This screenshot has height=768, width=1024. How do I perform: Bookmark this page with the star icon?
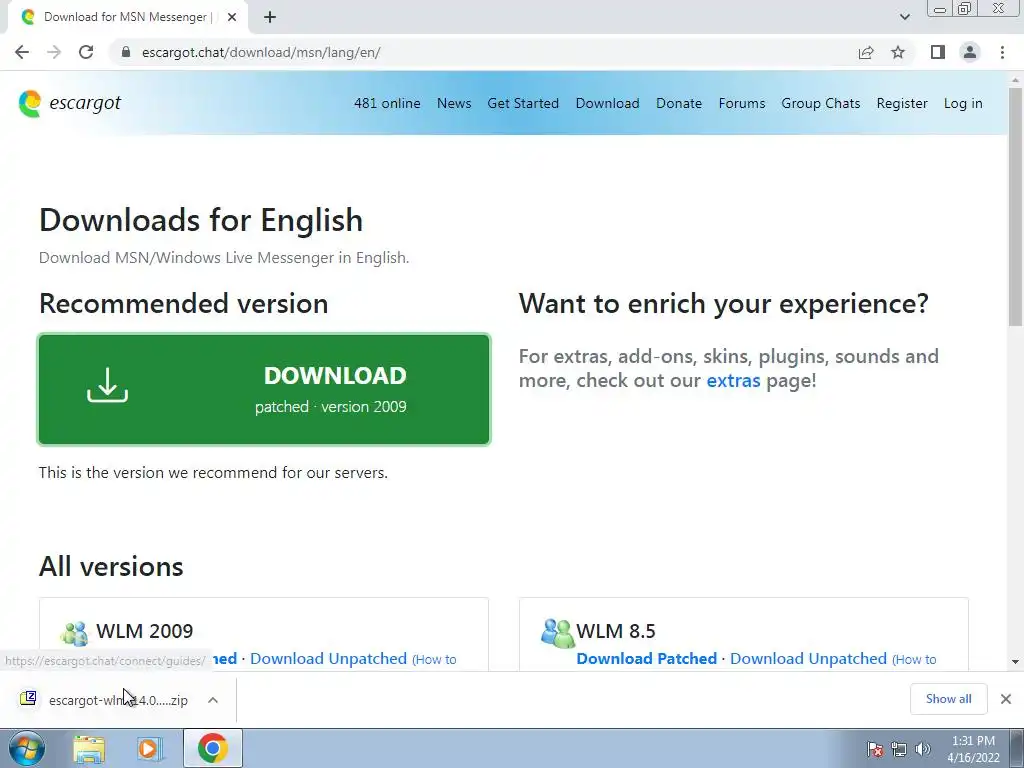coord(898,52)
